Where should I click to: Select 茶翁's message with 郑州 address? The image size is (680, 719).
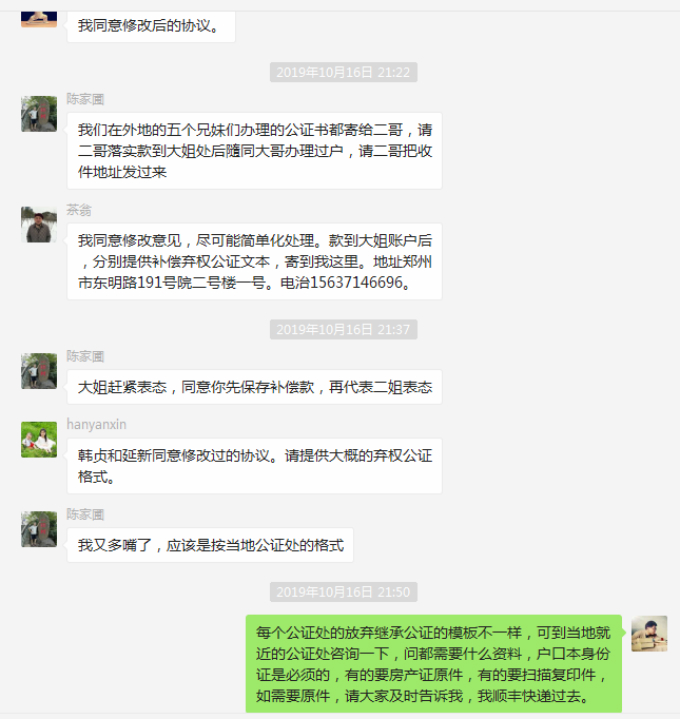tap(254, 261)
